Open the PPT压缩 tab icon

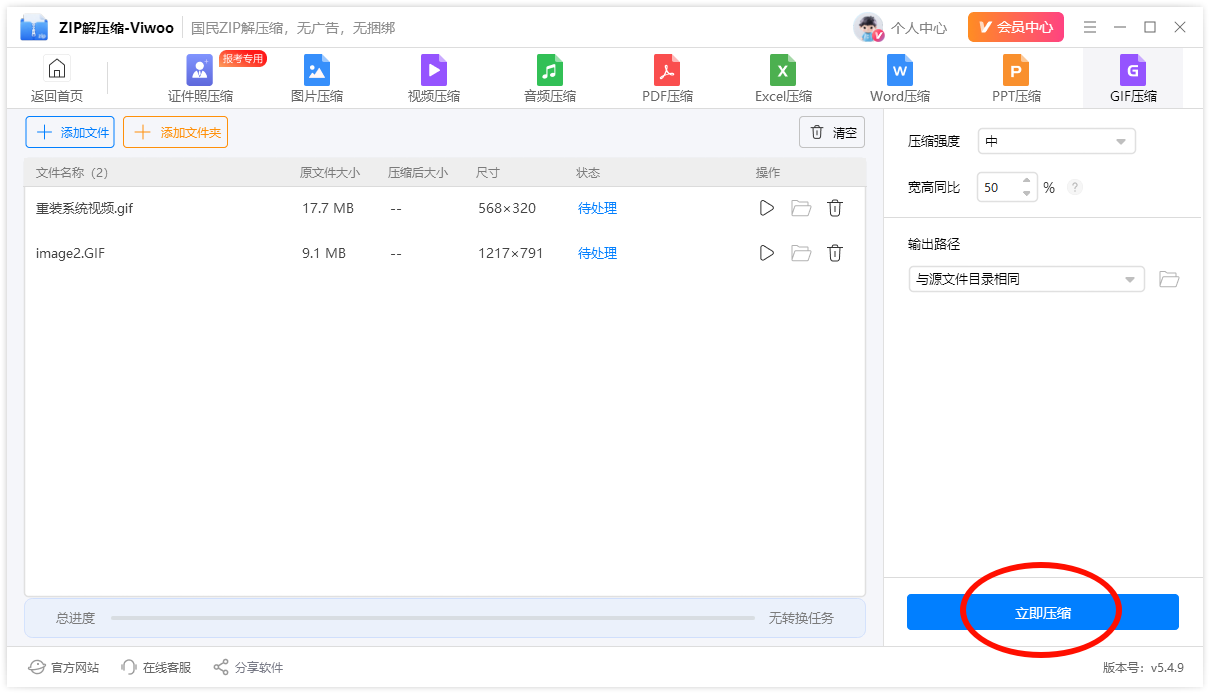(1016, 70)
